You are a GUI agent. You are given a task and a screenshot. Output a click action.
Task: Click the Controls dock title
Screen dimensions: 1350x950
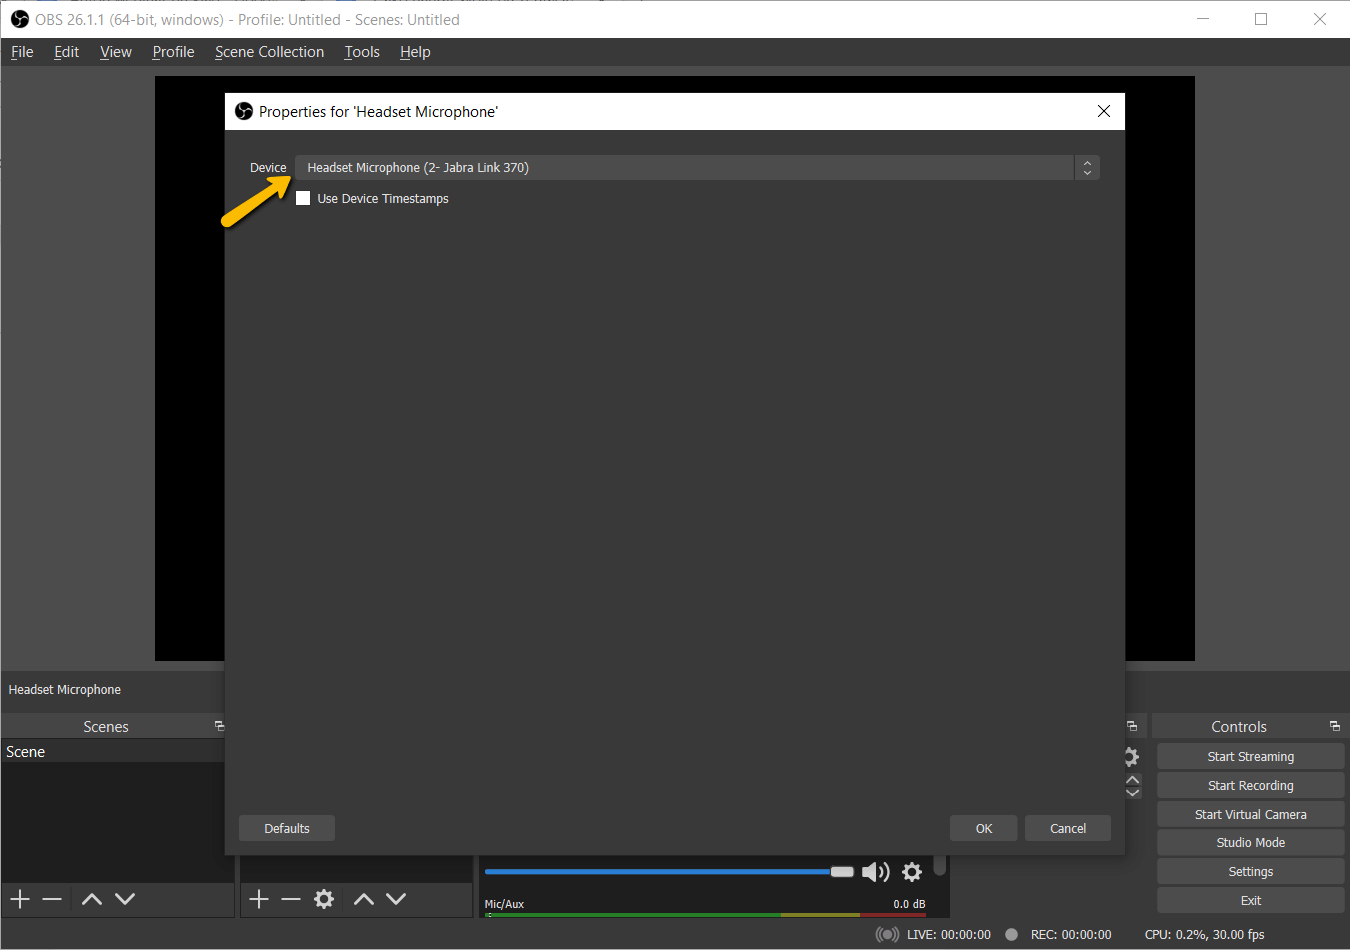(1239, 726)
